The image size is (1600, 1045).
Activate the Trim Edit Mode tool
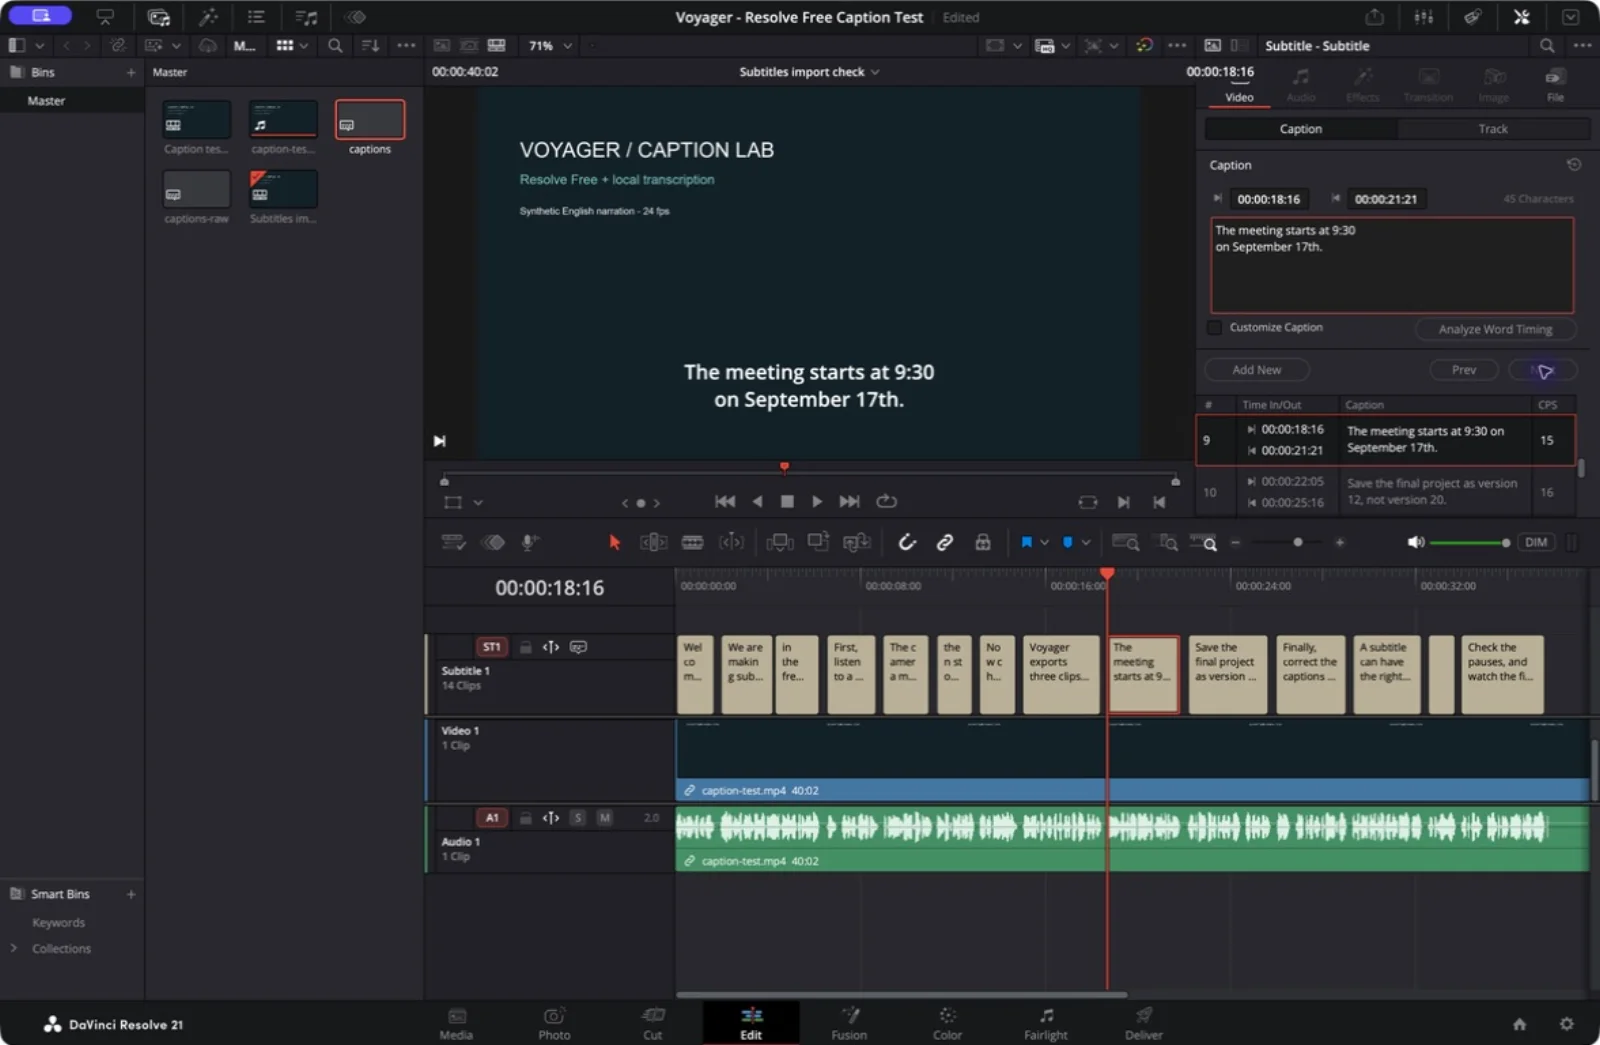(x=653, y=542)
